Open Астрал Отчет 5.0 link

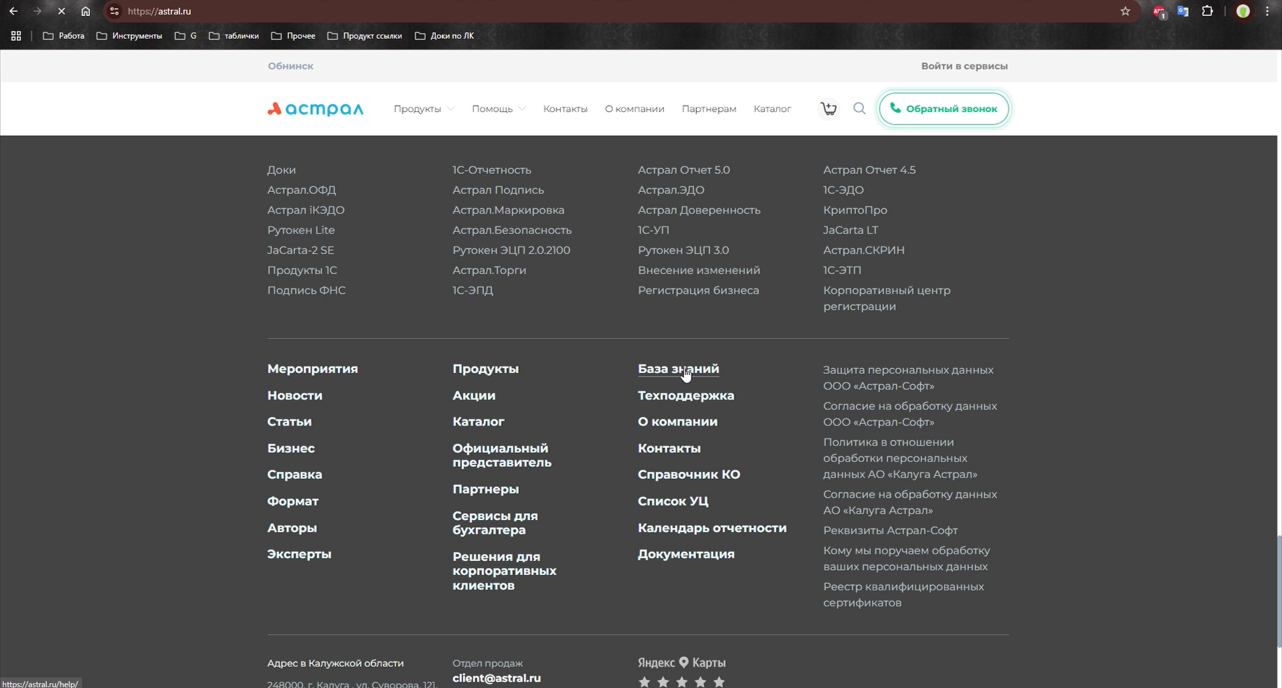point(684,170)
